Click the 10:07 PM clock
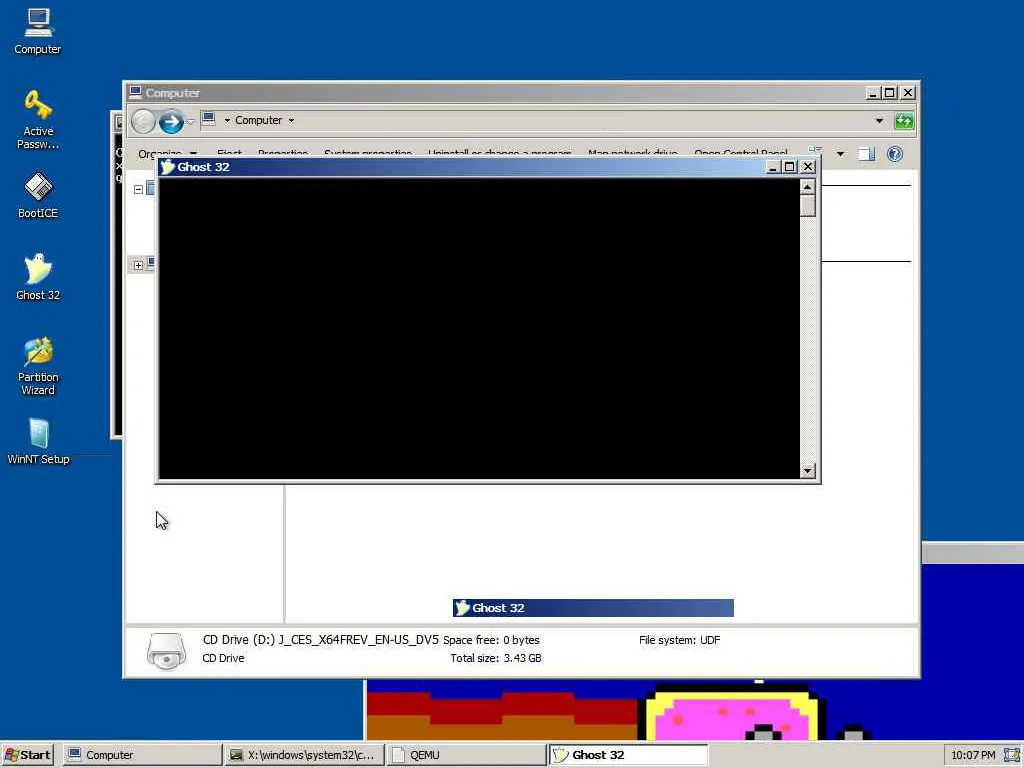Screen dimensions: 1024x768 click(973, 755)
